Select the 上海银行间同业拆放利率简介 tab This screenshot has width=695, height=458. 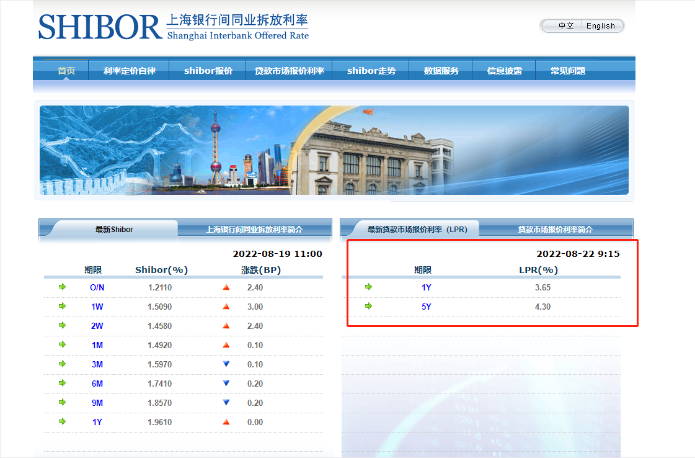[254, 229]
